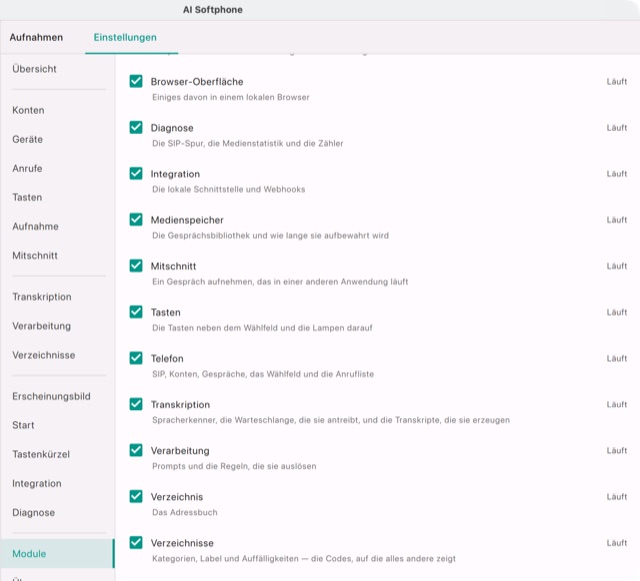Uncheck the Verarbeitung module checkbox
Screen dimensions: 640x581
click(x=136, y=450)
